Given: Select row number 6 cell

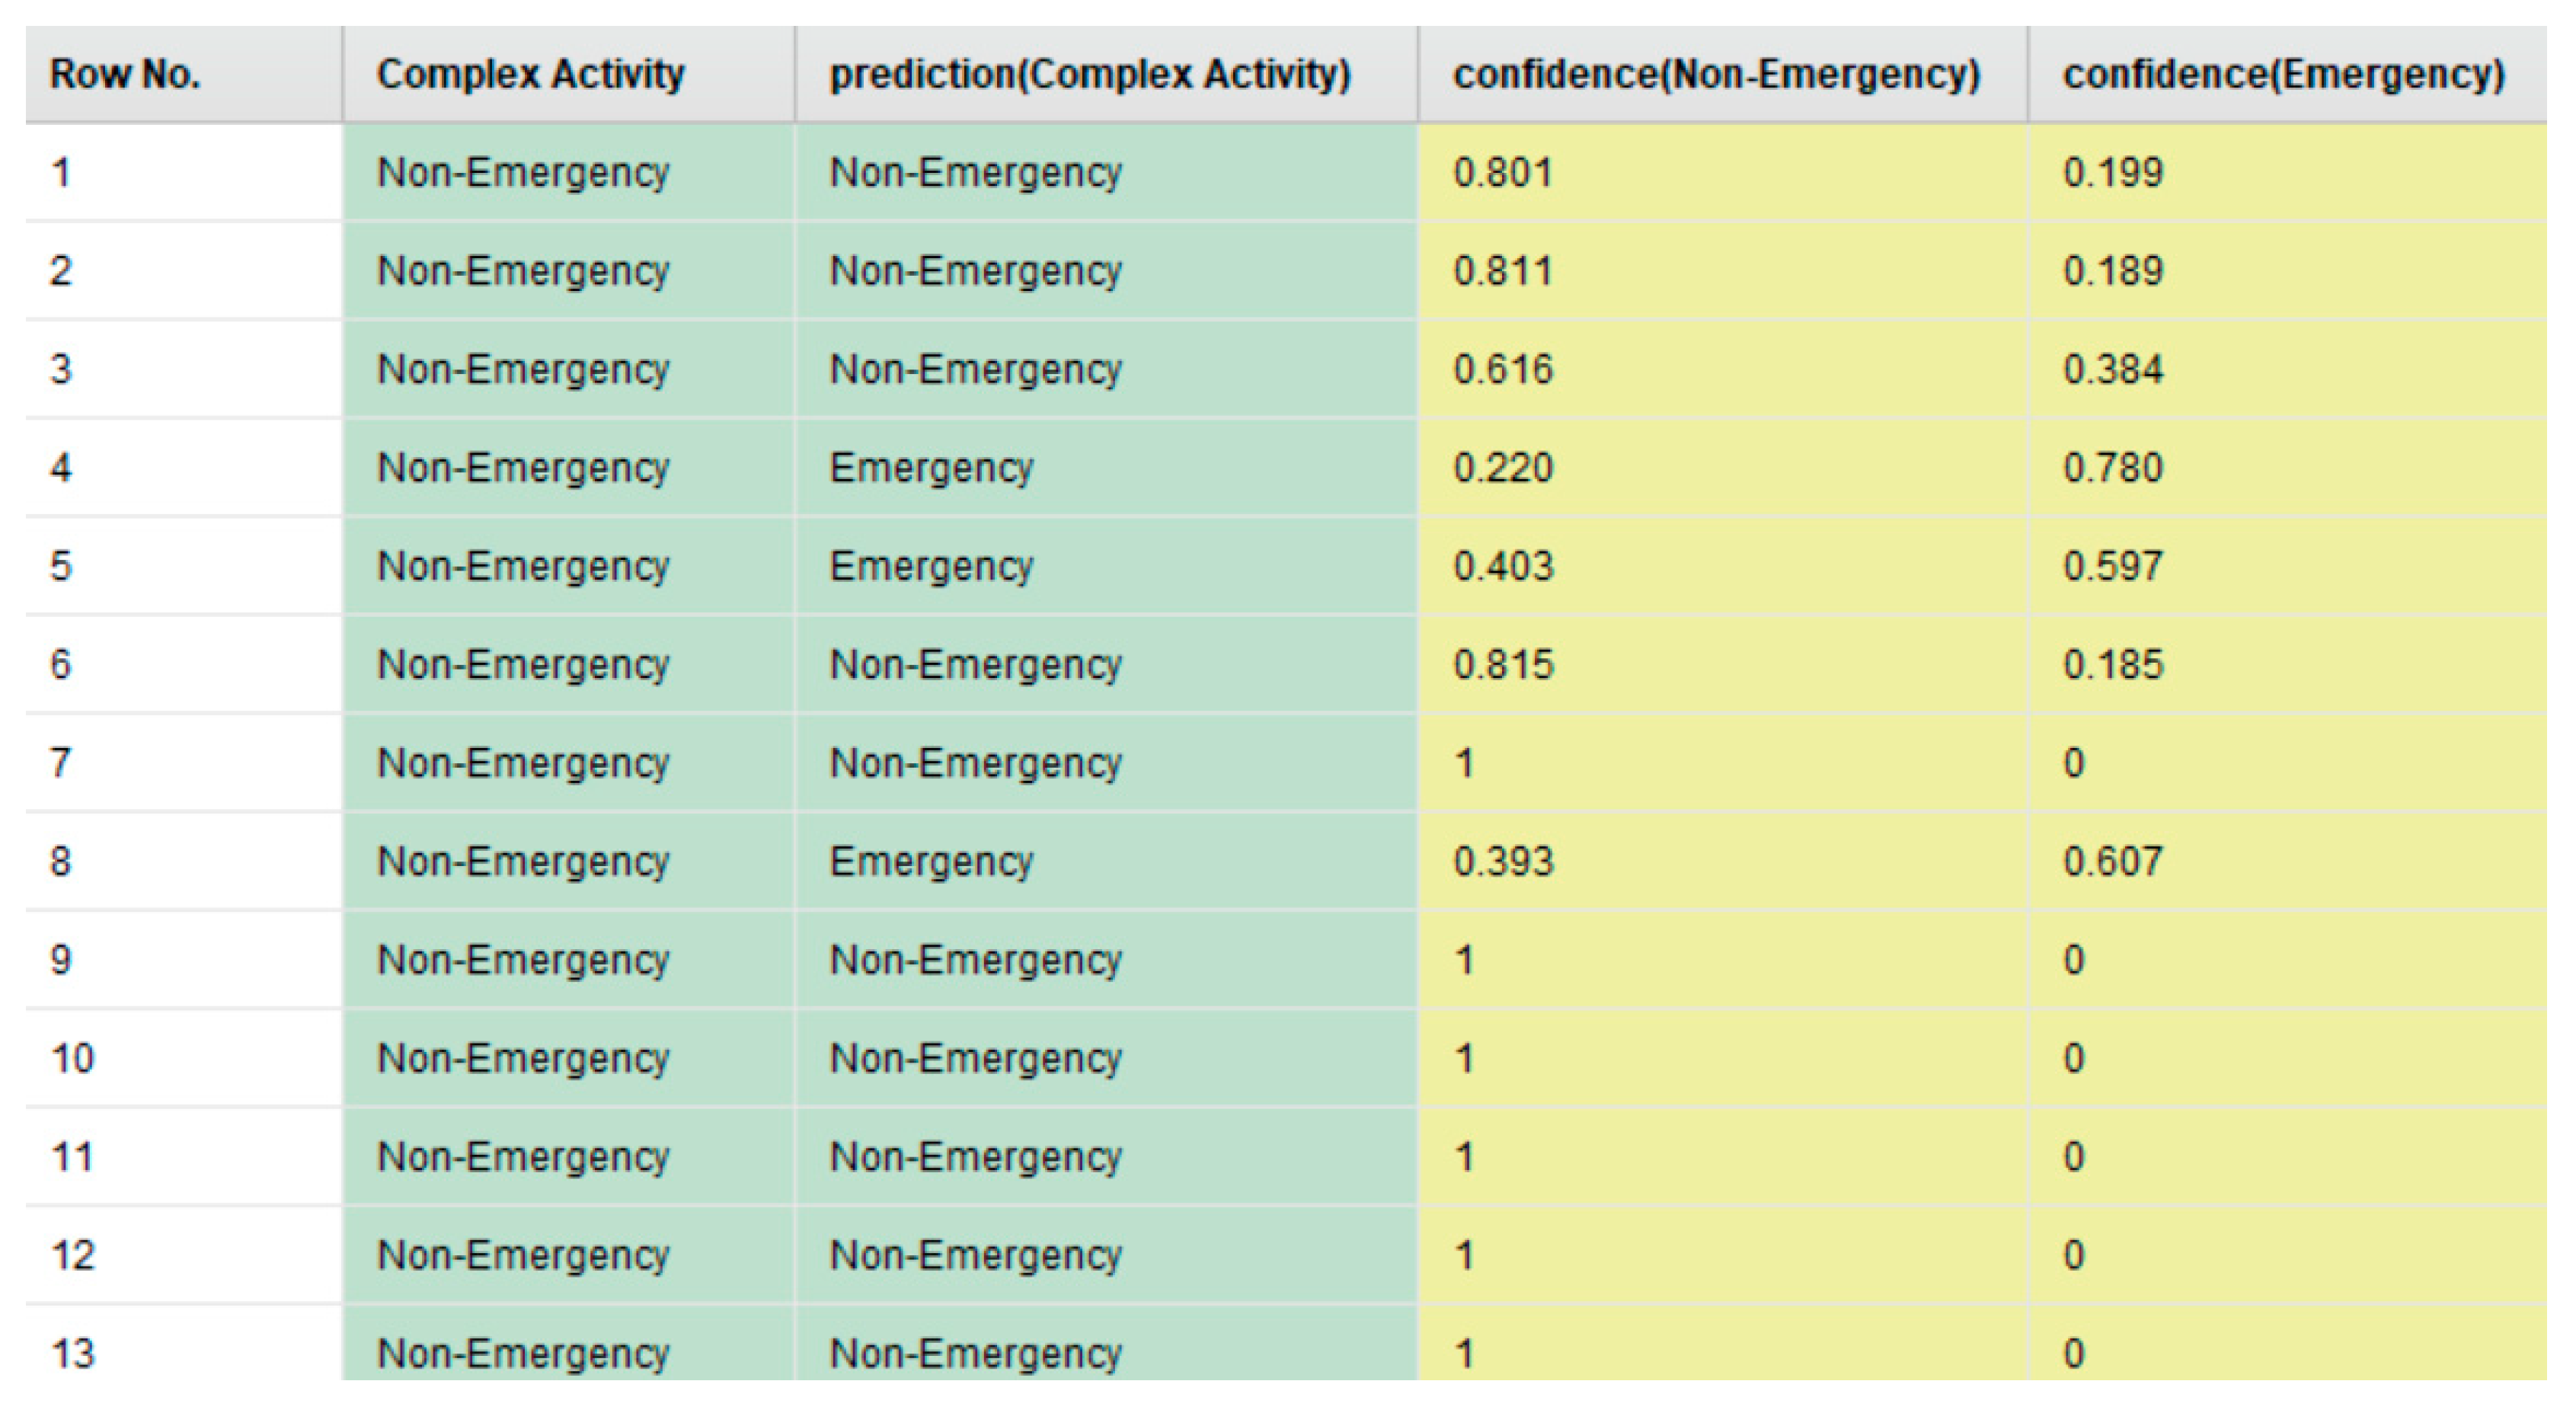Looking at the screenshot, I should point(61,664).
